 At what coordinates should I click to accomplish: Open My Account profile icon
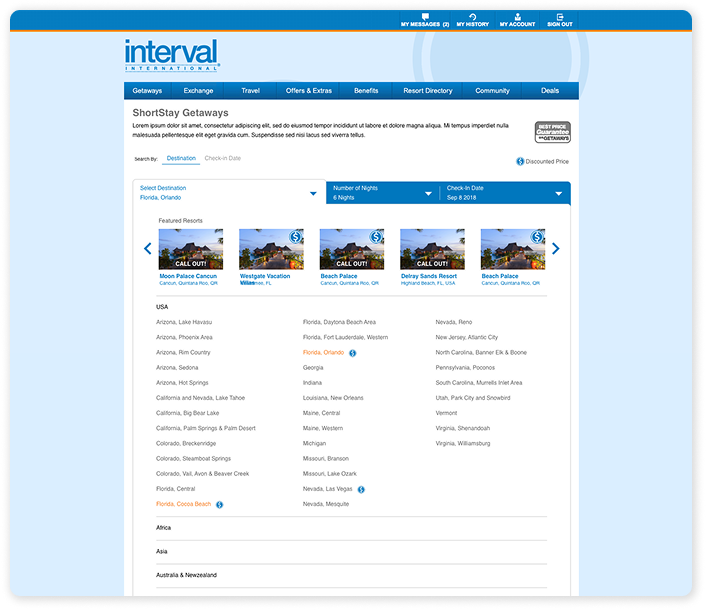pyautogui.click(x=517, y=17)
